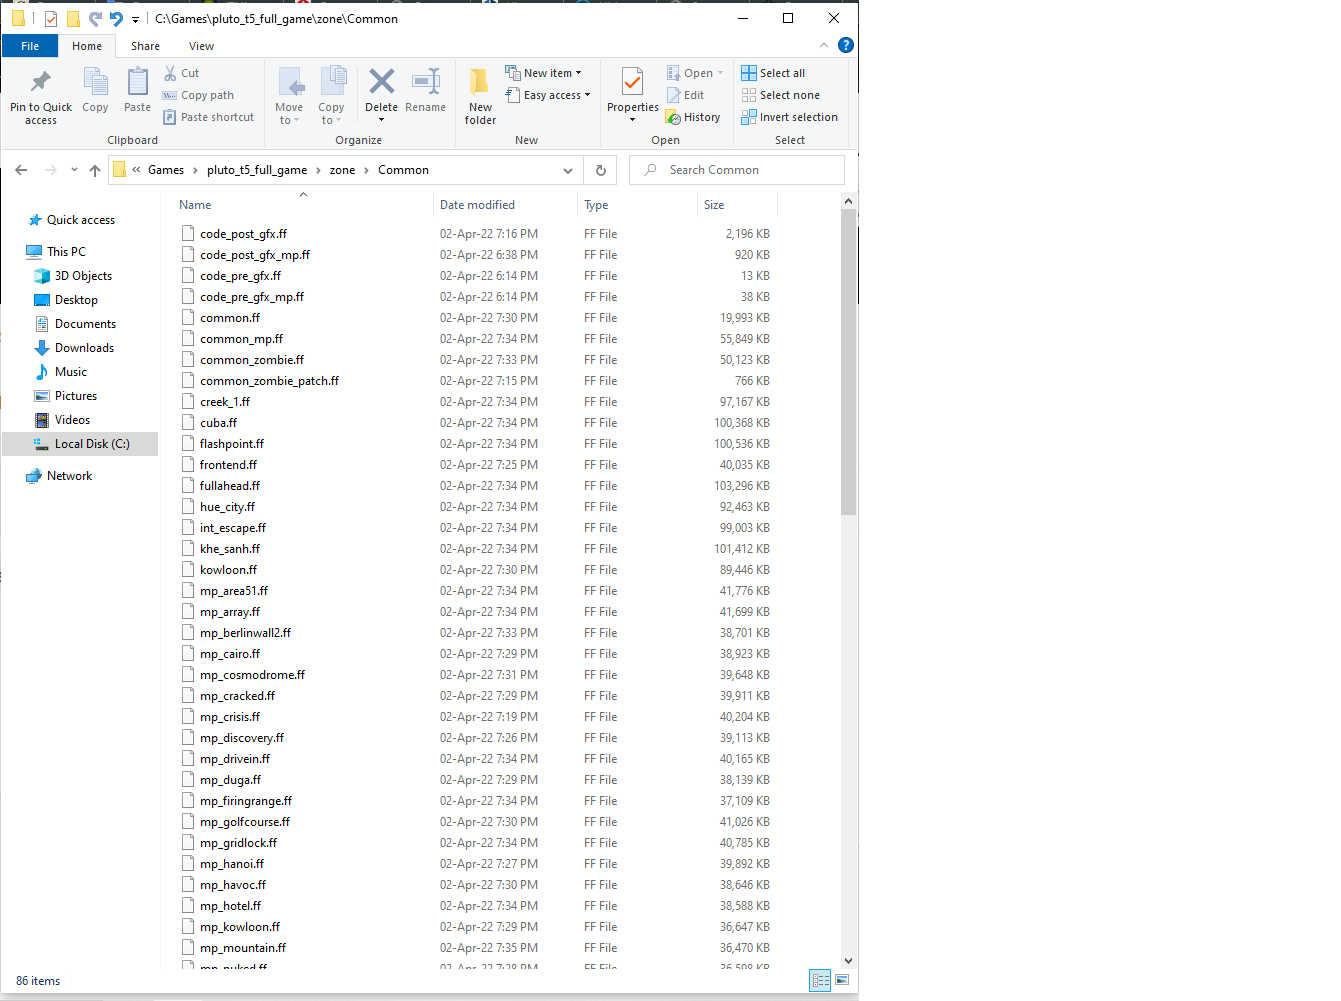Collapse the ribbon with chevron
Screen dimensions: 1341x1001
(824, 45)
